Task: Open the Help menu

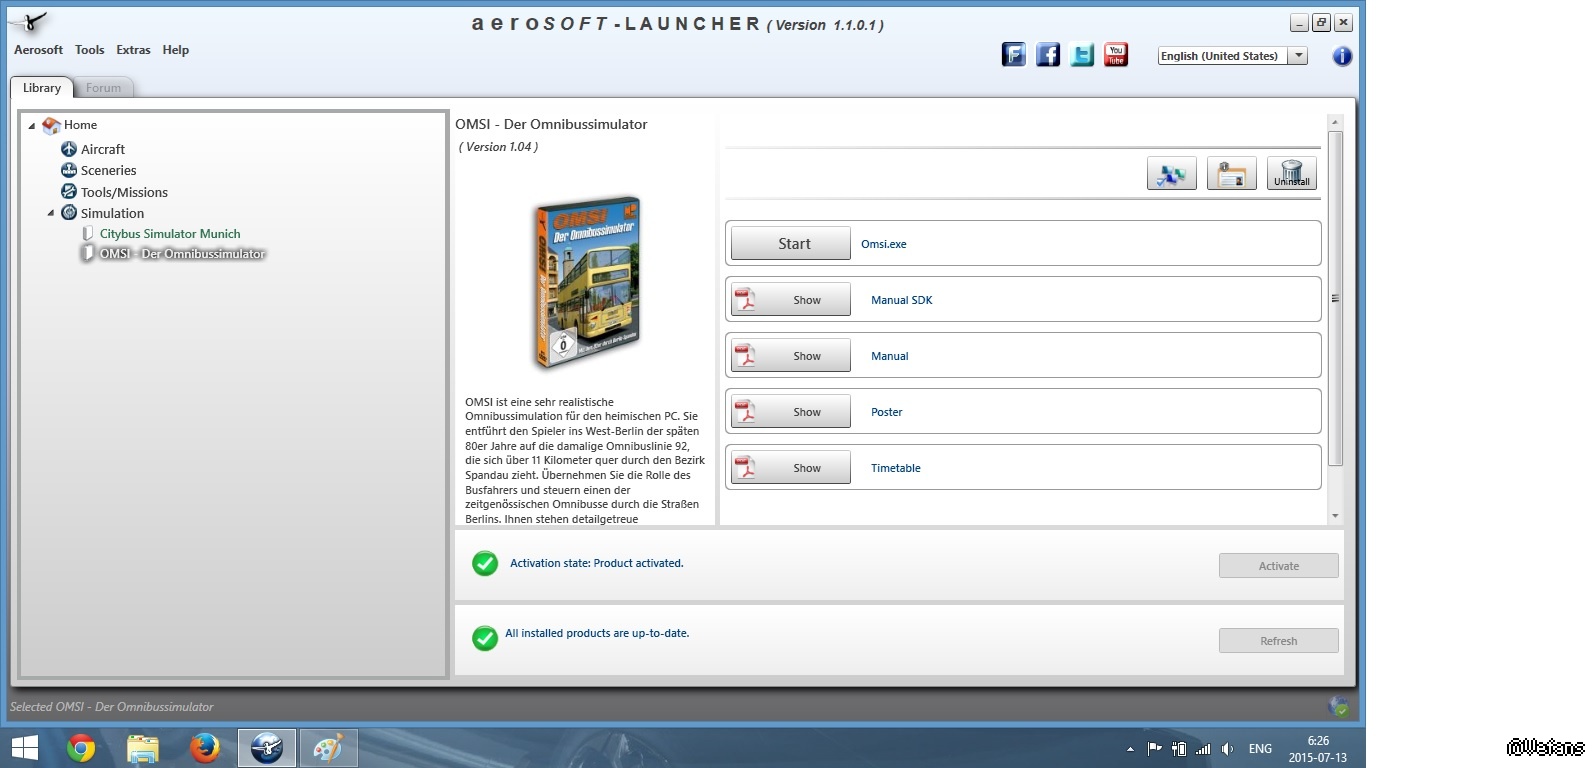Action: [x=176, y=50]
